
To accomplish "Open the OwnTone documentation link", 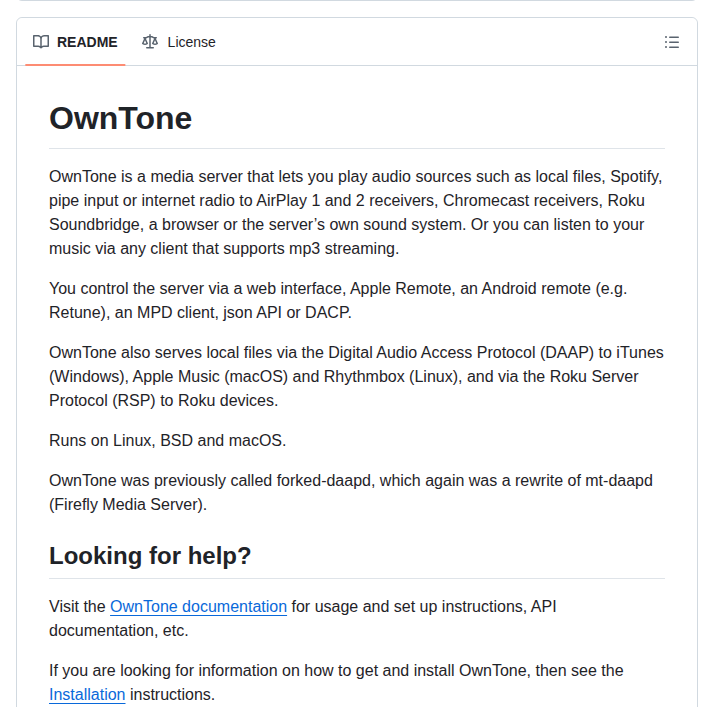I will (199, 606).
